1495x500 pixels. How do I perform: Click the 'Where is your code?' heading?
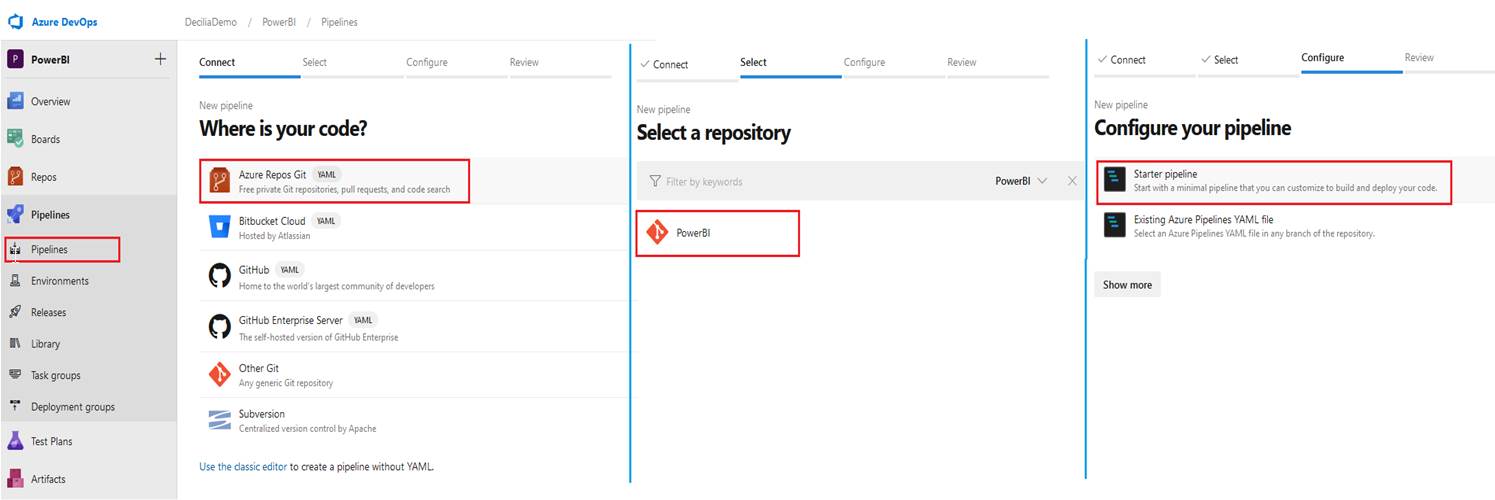[x=283, y=128]
